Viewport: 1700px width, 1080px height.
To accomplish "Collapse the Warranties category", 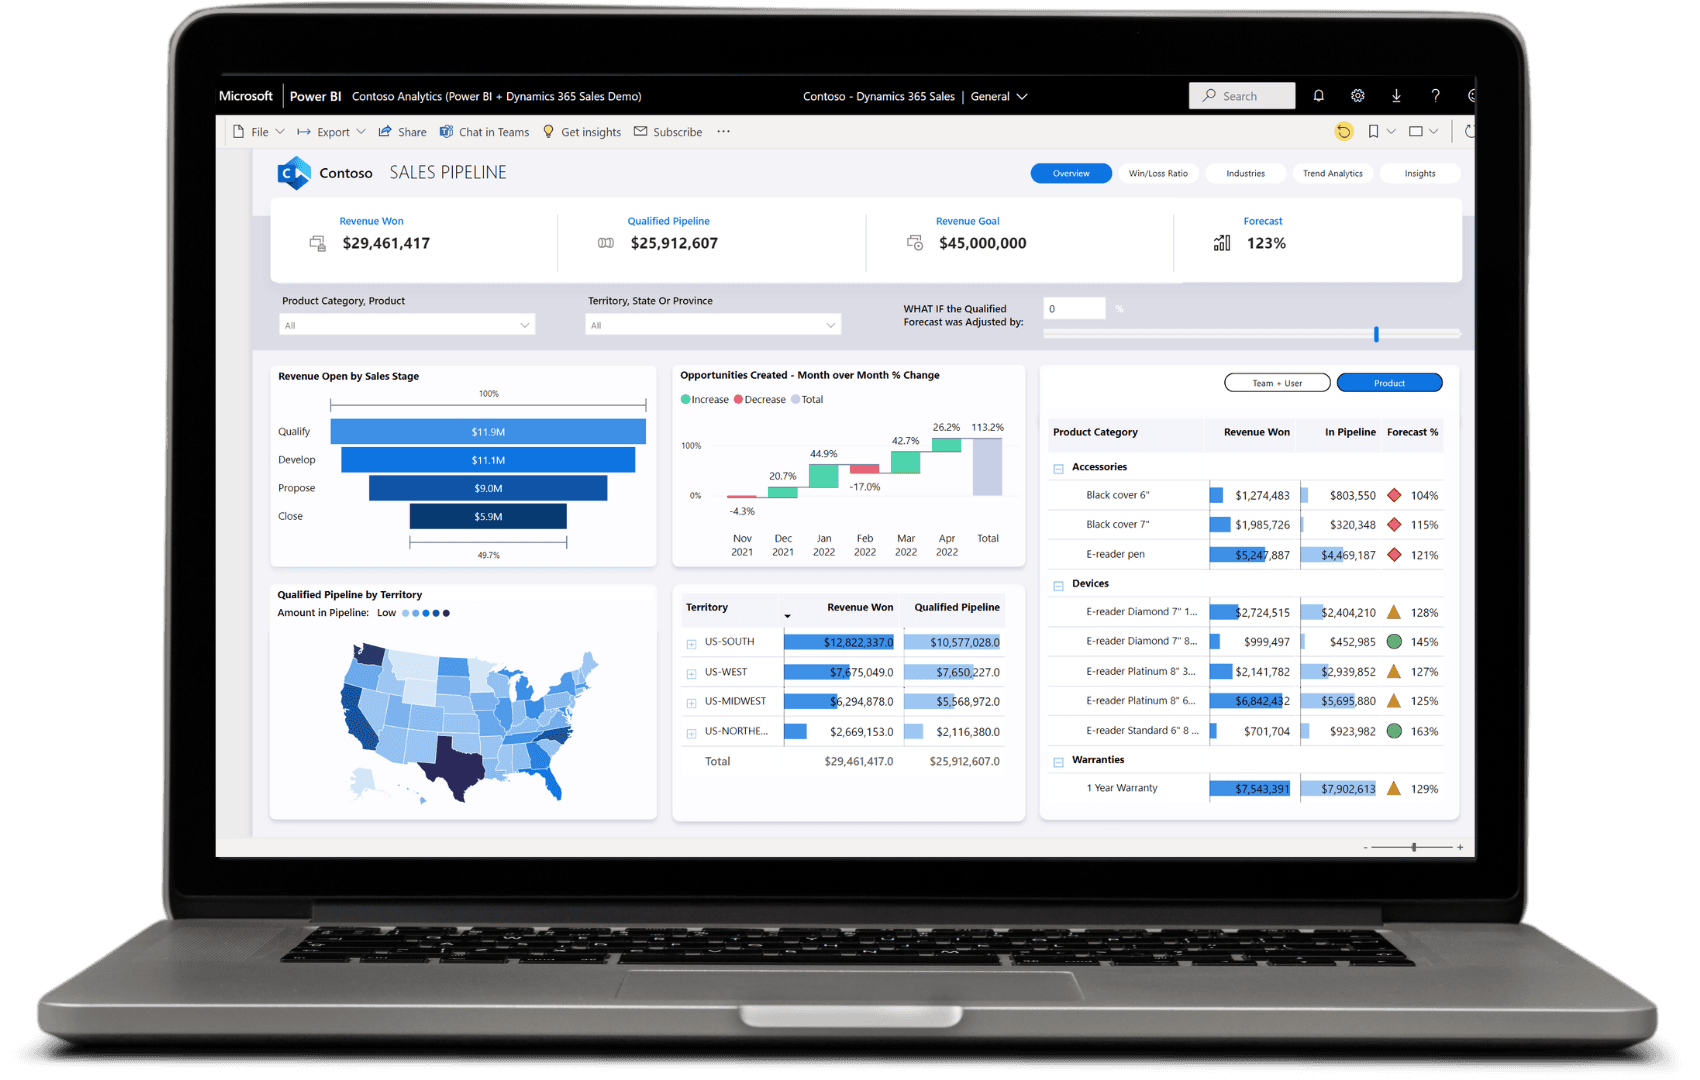I will 1058,762.
